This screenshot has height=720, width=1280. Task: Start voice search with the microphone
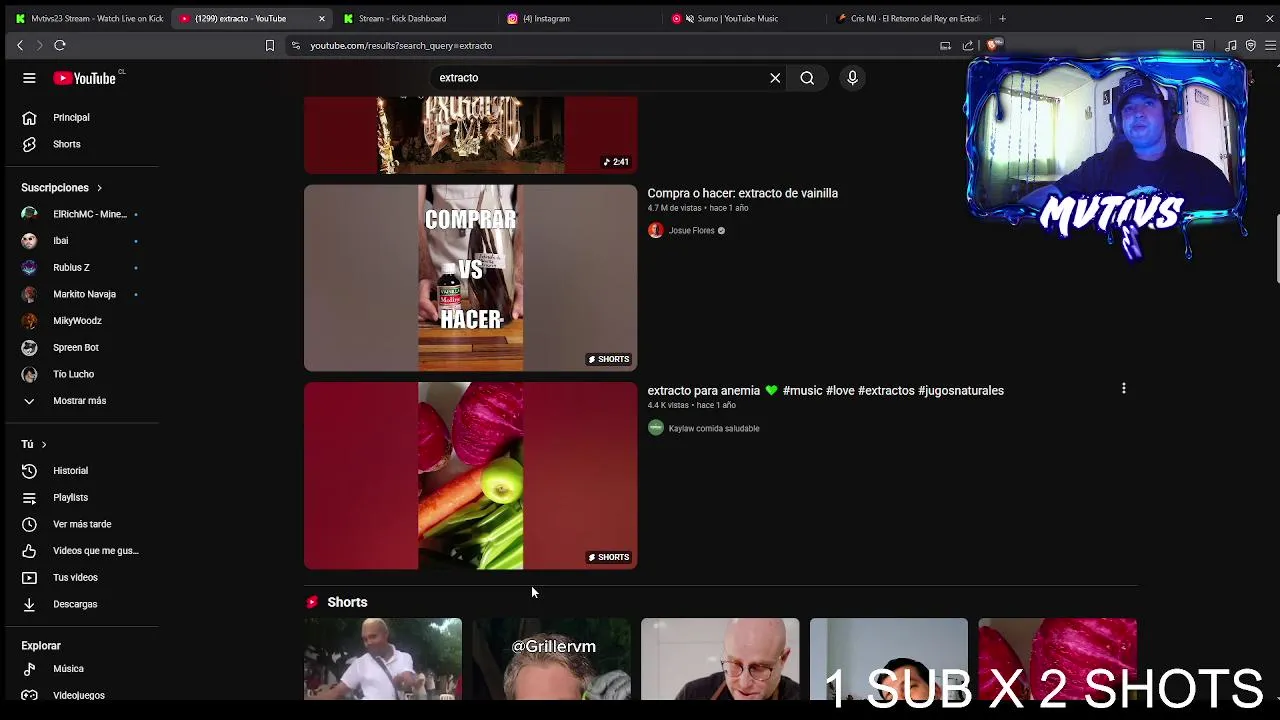click(x=852, y=78)
